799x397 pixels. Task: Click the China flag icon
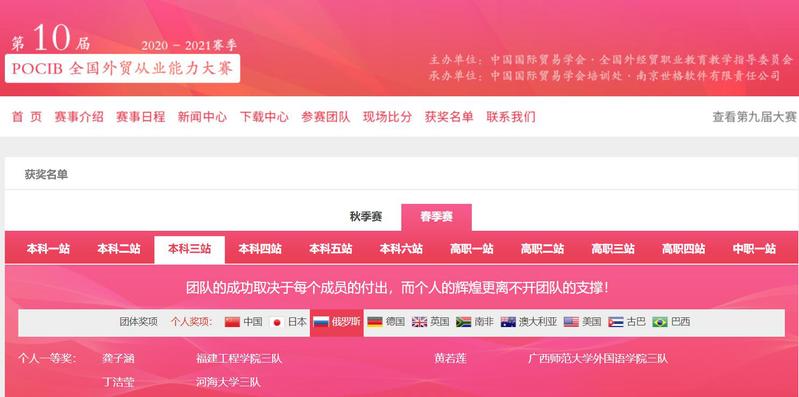232,322
